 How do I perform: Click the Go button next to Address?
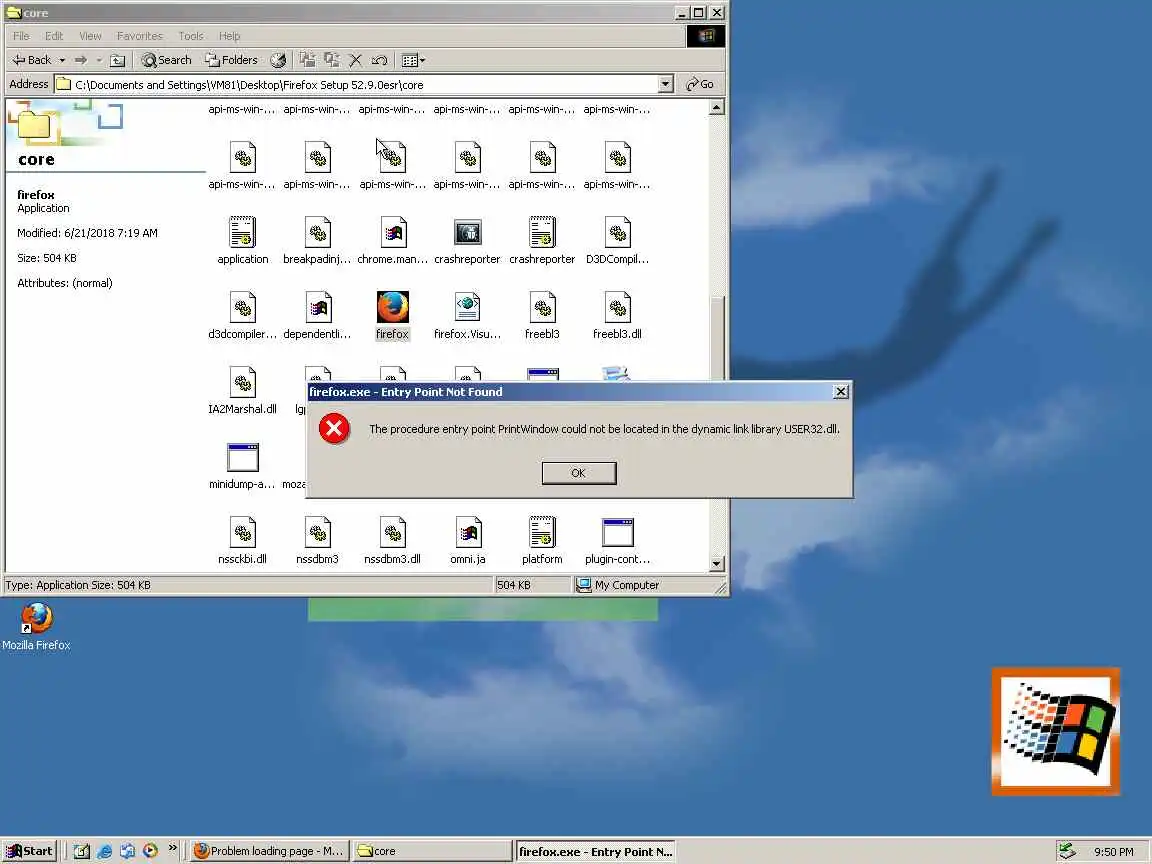click(x=699, y=84)
